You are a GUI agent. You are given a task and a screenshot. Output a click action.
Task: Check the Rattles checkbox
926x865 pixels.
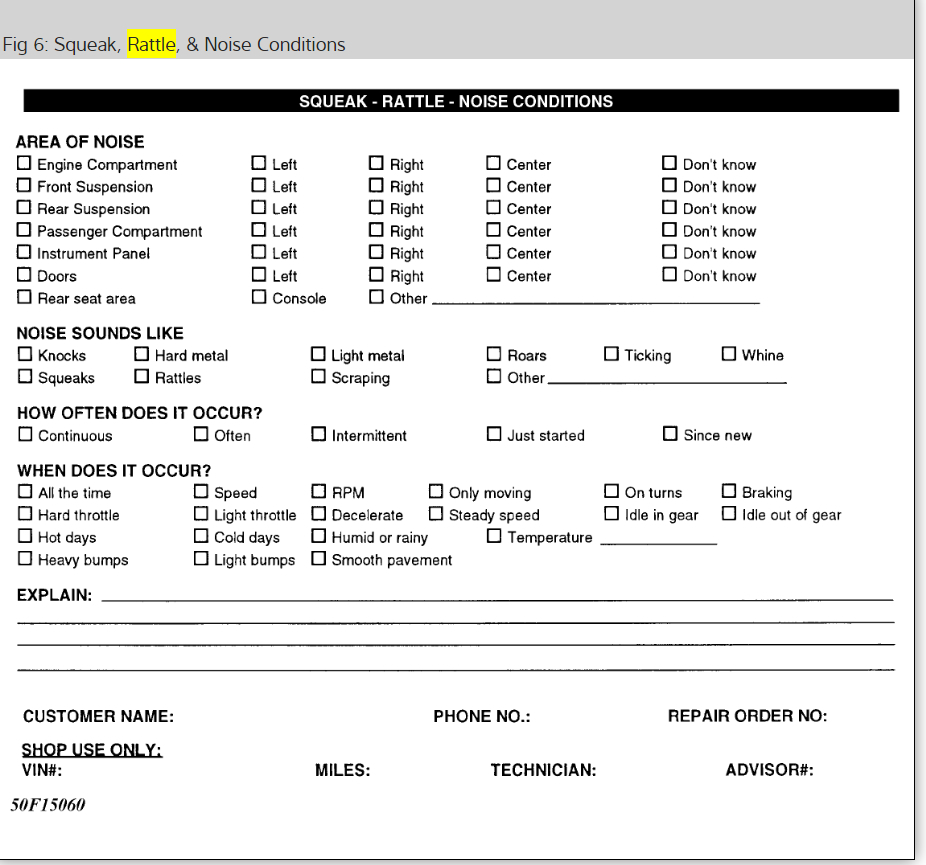[x=141, y=377]
